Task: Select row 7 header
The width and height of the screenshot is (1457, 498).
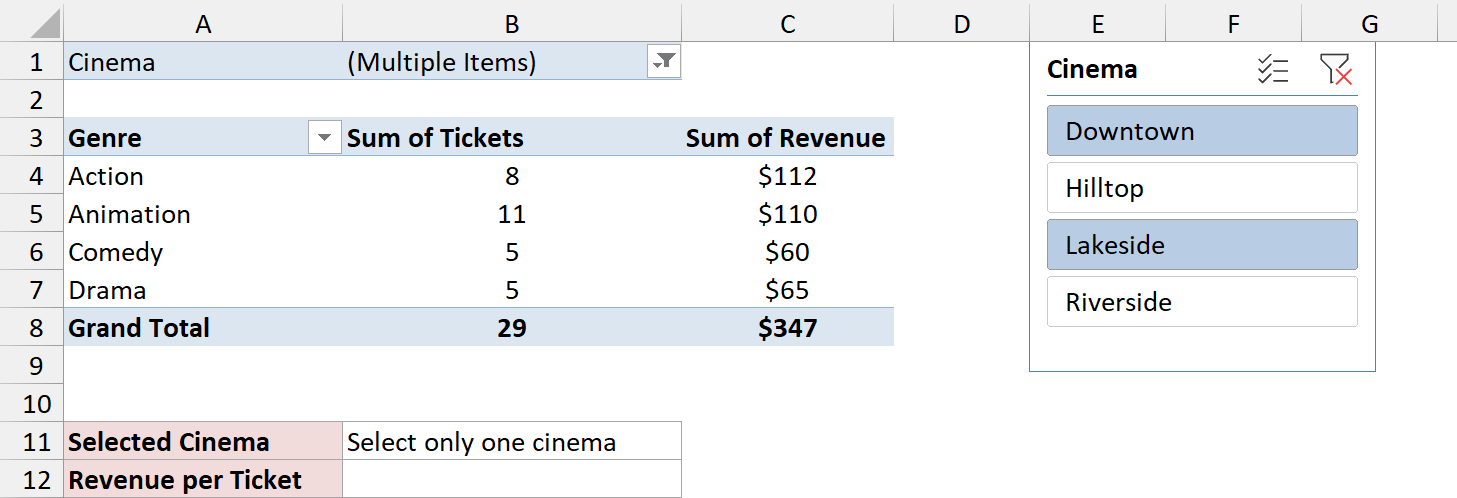Action: tap(32, 290)
